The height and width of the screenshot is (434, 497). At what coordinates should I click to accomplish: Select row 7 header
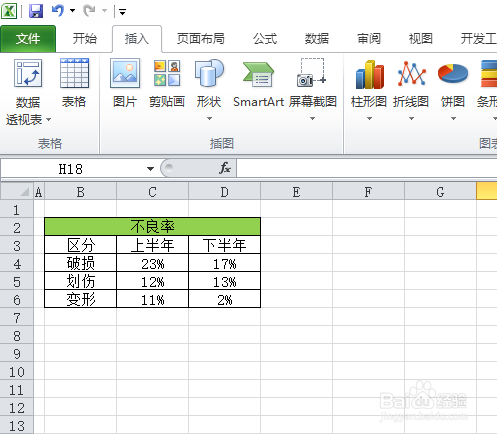[17, 318]
